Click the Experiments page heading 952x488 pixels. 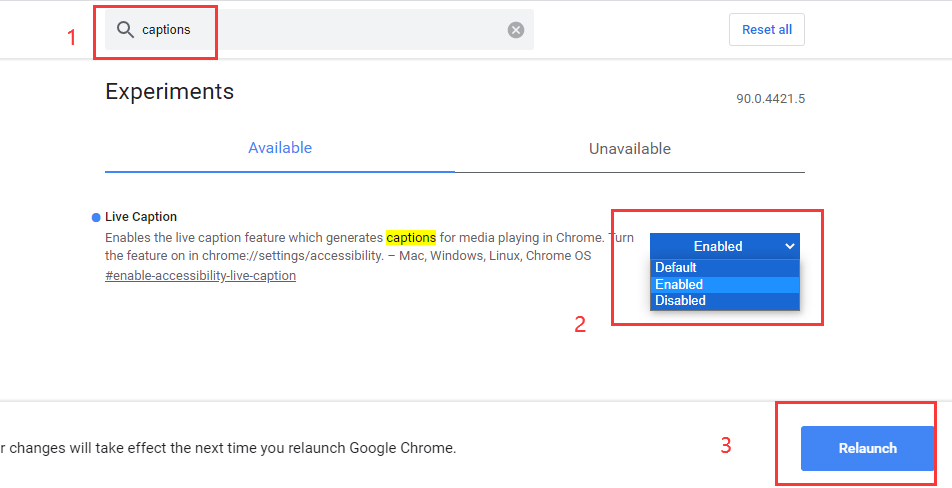tap(169, 92)
